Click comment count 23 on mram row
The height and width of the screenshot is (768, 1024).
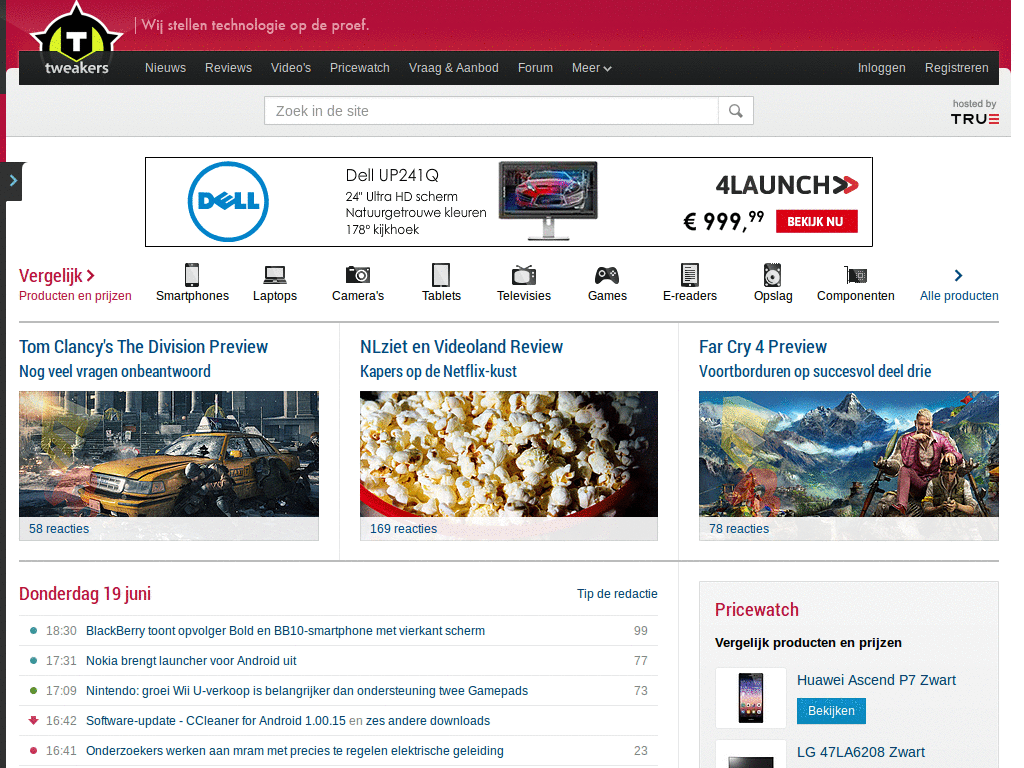pos(641,751)
